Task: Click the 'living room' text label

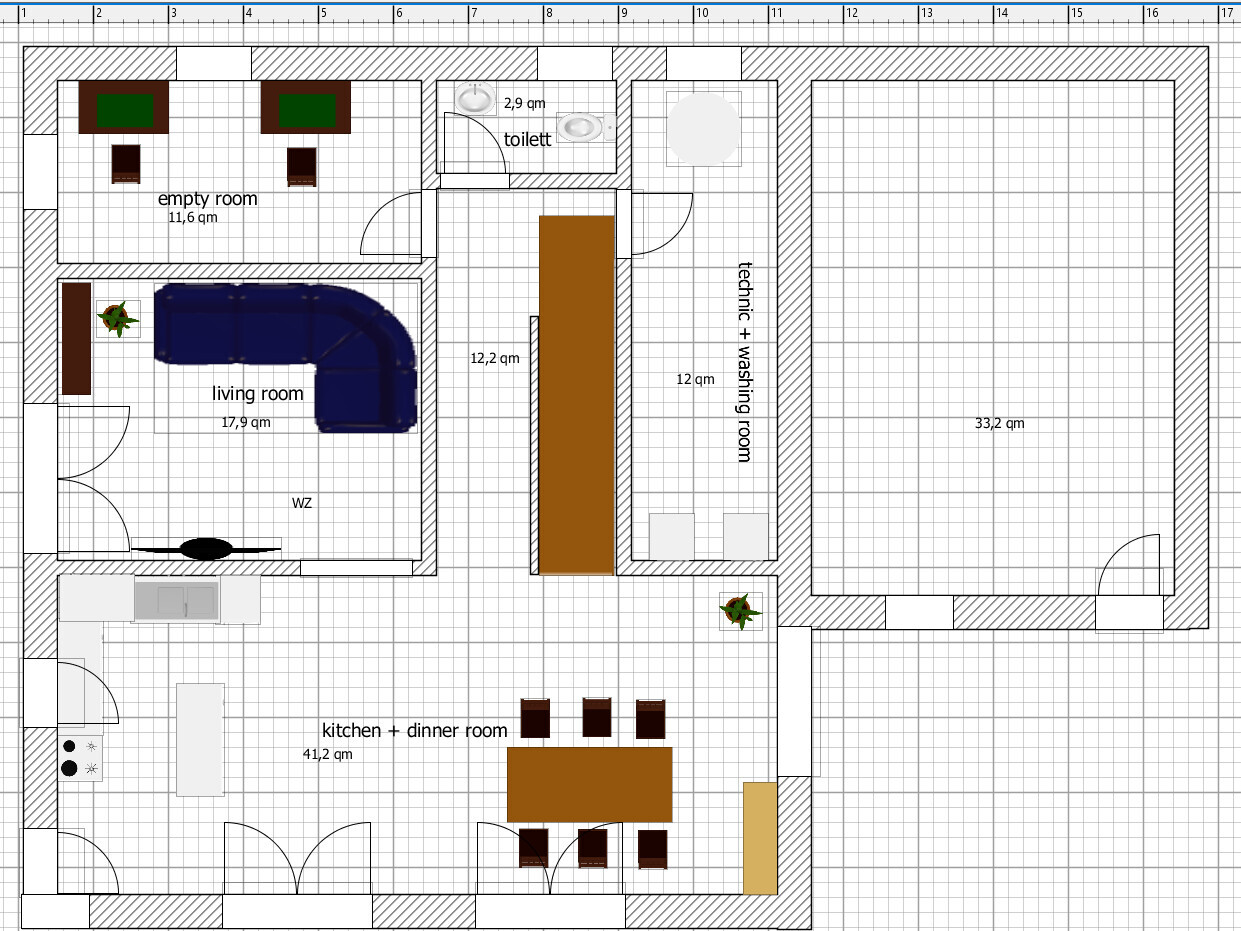Action: pos(257,394)
